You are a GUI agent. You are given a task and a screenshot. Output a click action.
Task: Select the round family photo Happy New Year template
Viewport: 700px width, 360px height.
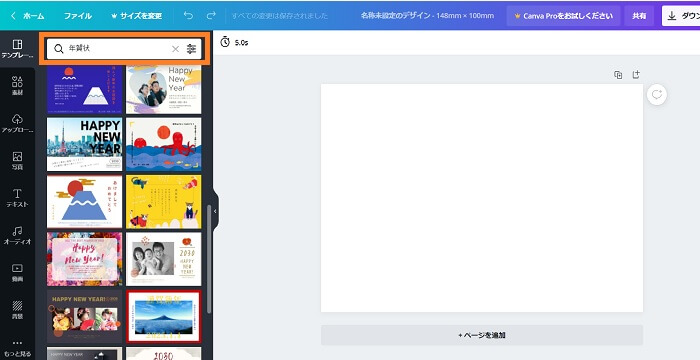click(163, 89)
